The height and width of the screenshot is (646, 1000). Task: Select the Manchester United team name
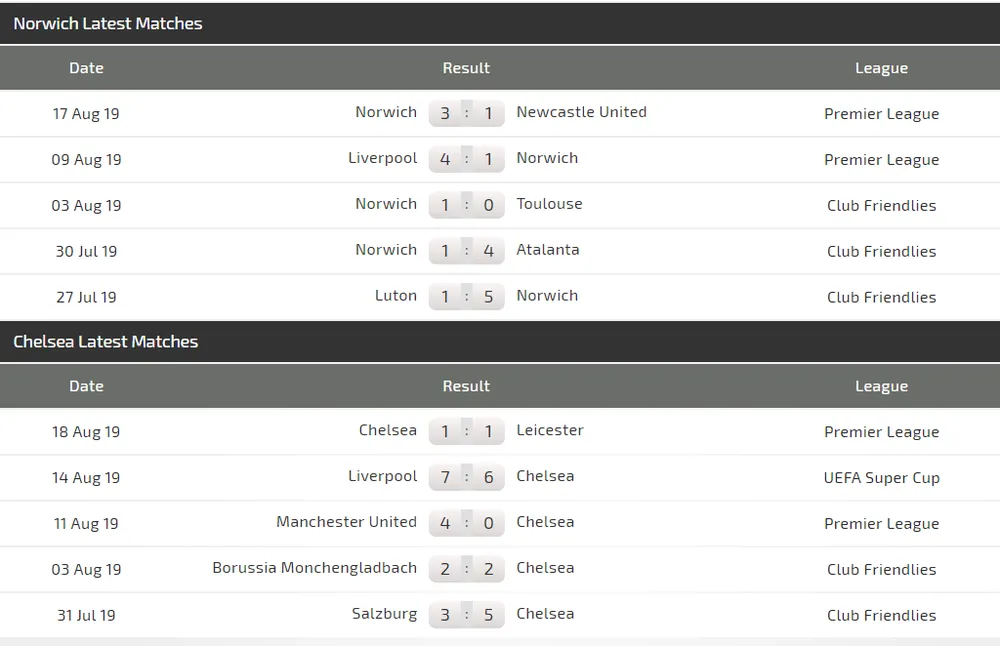click(x=346, y=522)
